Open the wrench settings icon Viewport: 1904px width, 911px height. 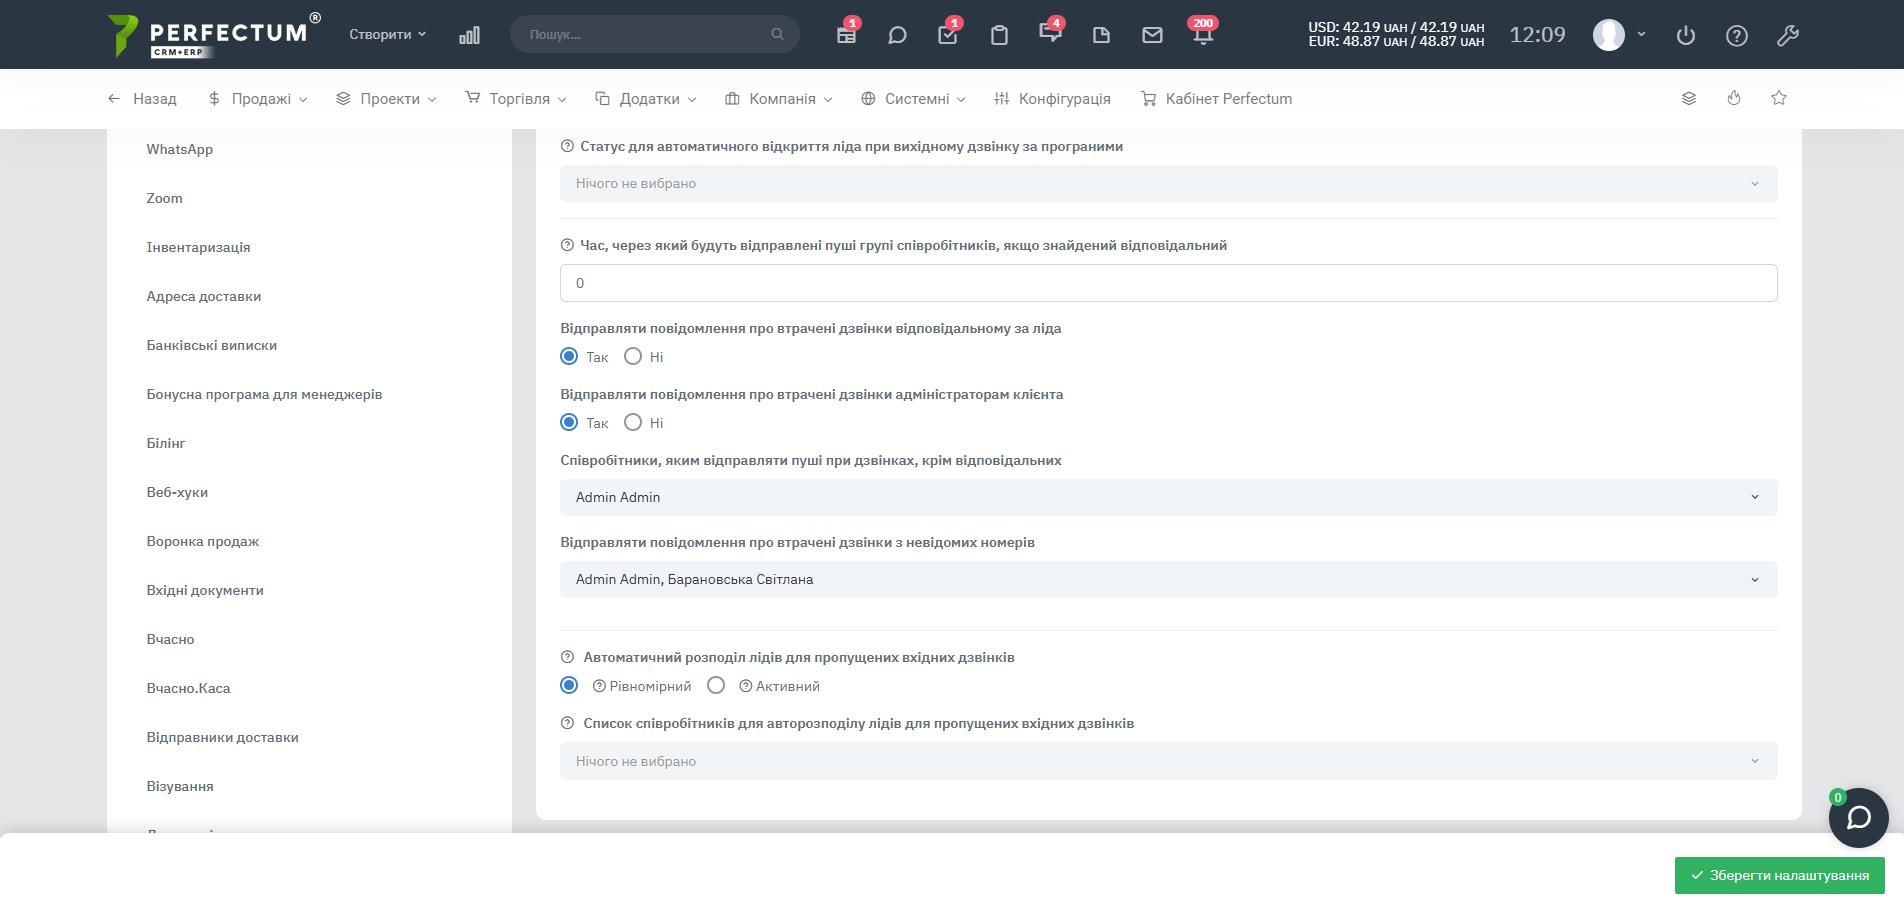pos(1788,35)
